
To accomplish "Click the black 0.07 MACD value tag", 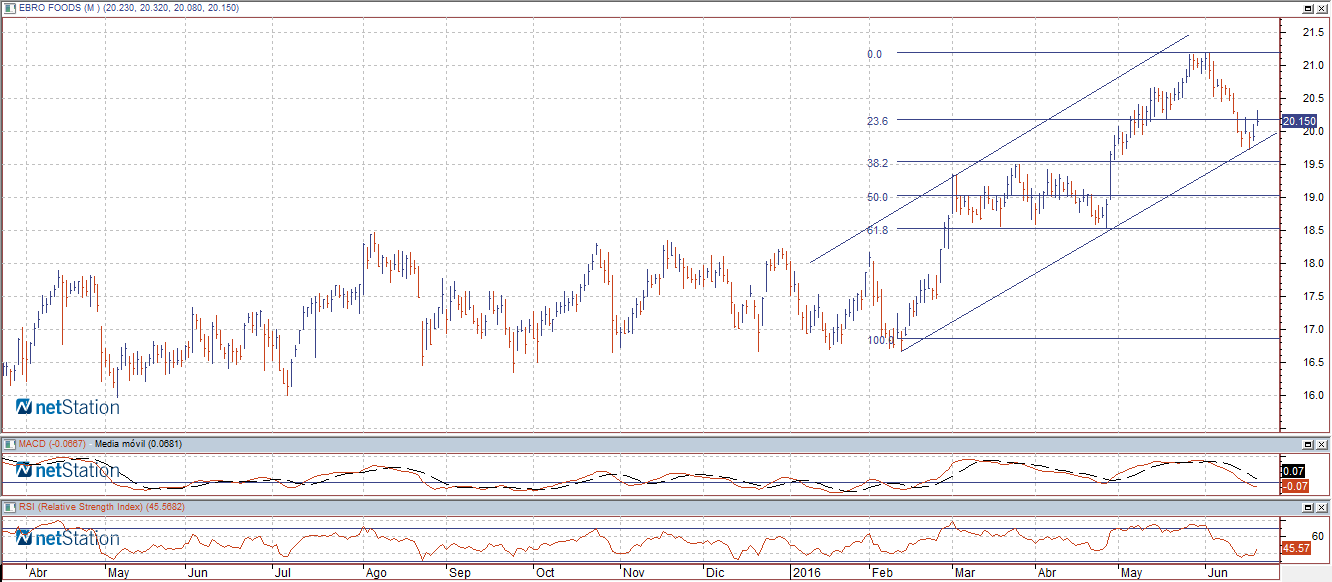I will click(x=1294, y=471).
